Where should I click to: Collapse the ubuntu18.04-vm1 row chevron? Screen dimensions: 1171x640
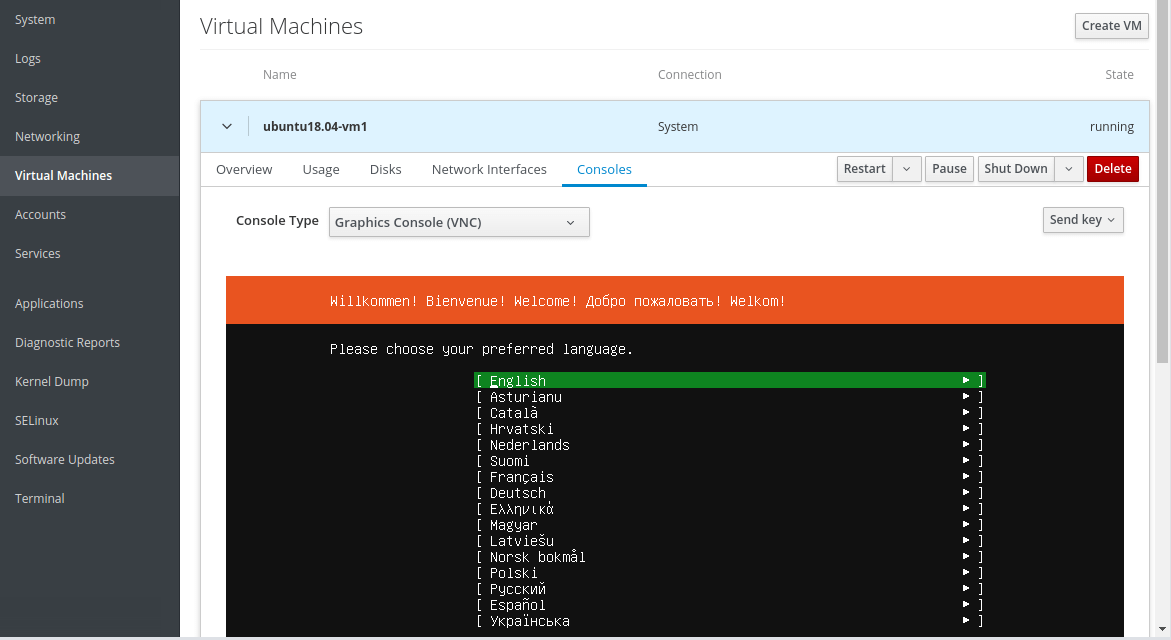tap(227, 127)
